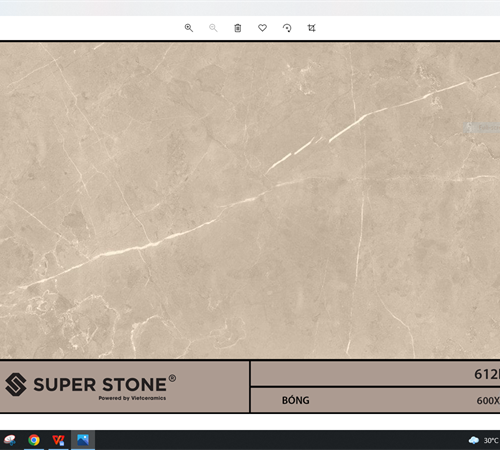500x450 pixels.
Task: Click the S-shaped Super Stone logo mark
Action: point(16,384)
